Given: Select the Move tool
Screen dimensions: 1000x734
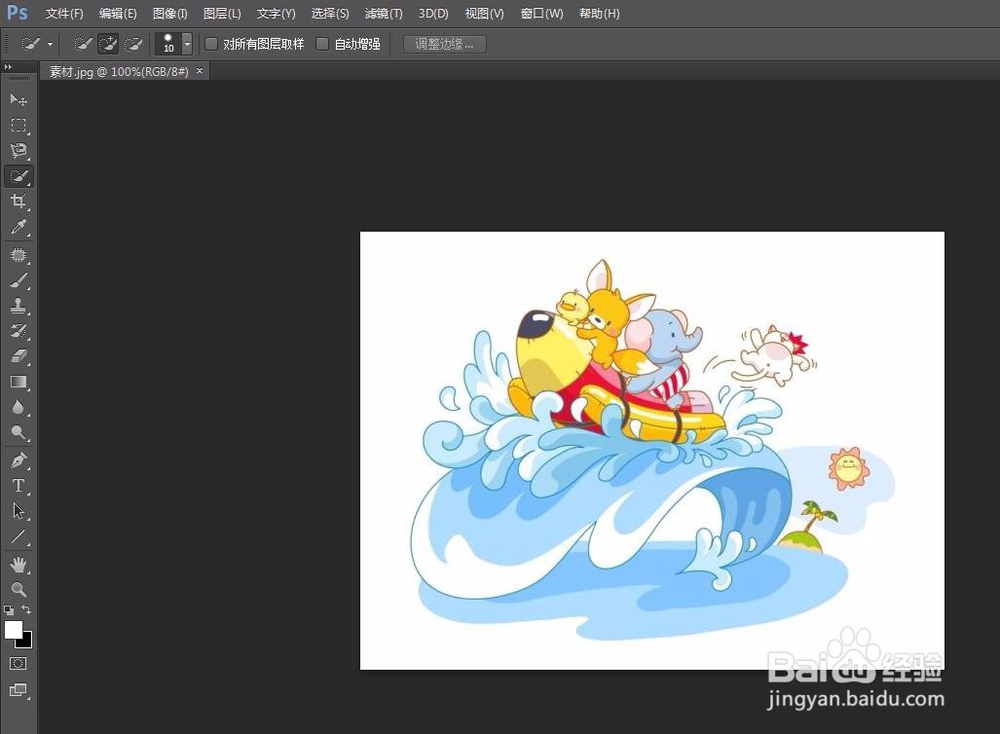Looking at the screenshot, I should [18, 99].
